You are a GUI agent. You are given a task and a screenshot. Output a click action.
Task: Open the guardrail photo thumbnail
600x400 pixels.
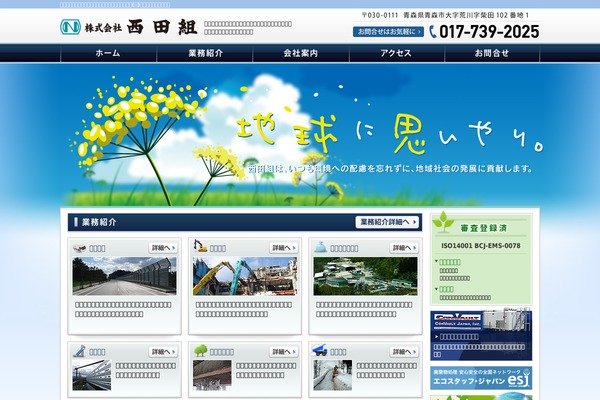92,375
